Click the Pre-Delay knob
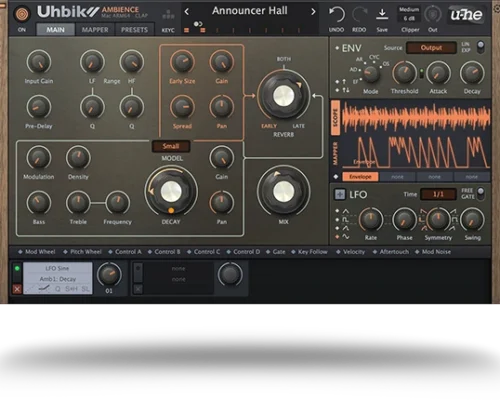The width and height of the screenshot is (500, 400). pos(39,107)
